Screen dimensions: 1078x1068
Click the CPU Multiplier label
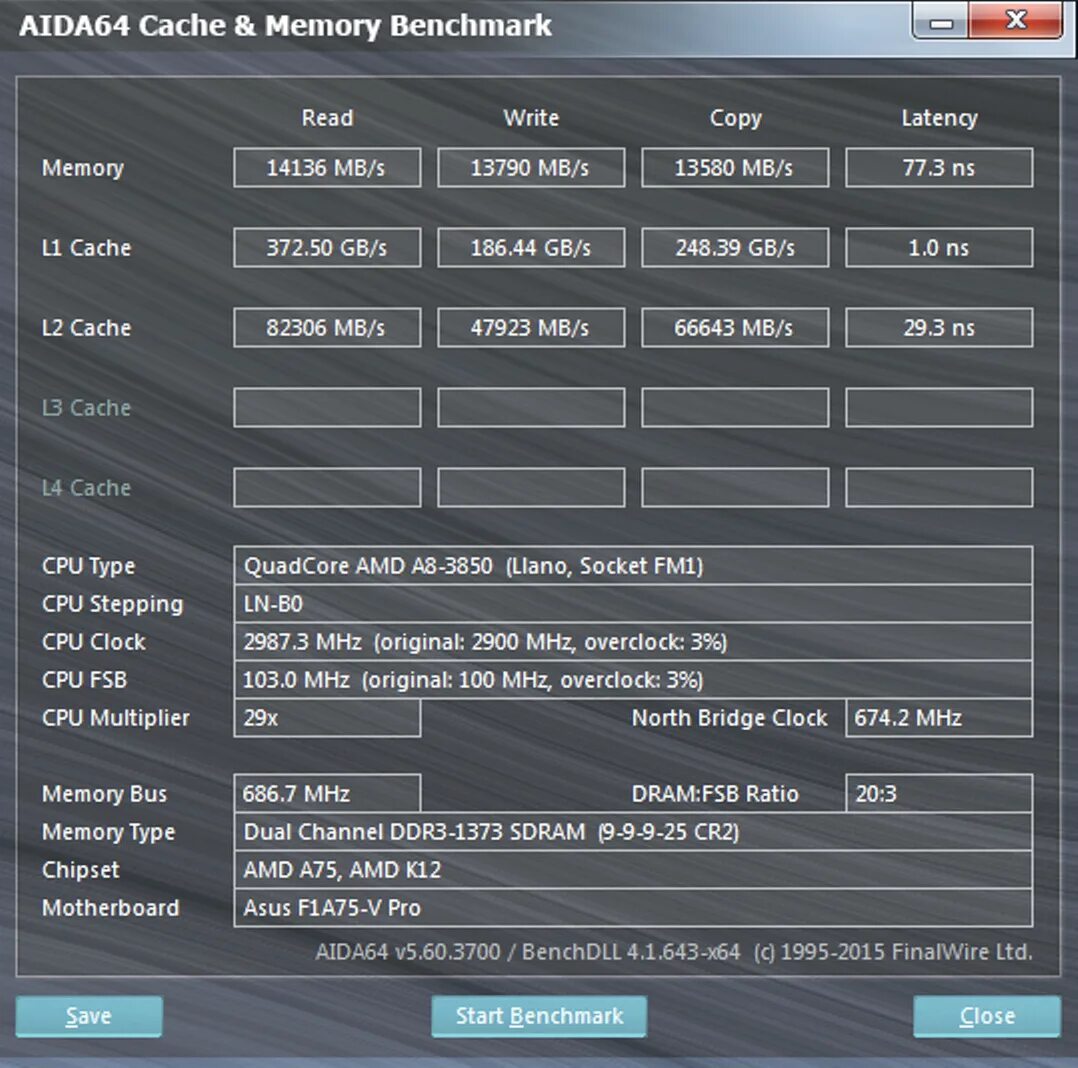(x=116, y=719)
